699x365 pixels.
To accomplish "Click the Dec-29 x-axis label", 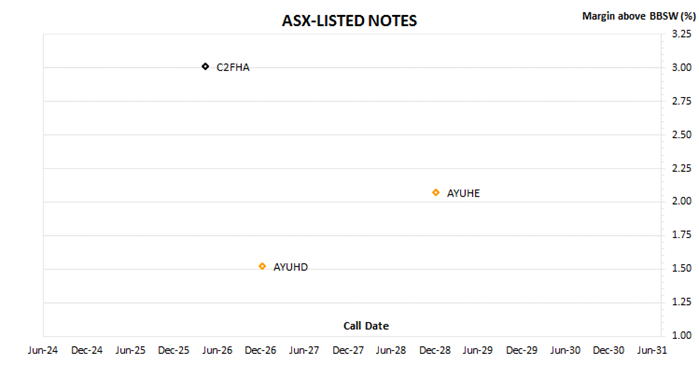I will 522,351.
